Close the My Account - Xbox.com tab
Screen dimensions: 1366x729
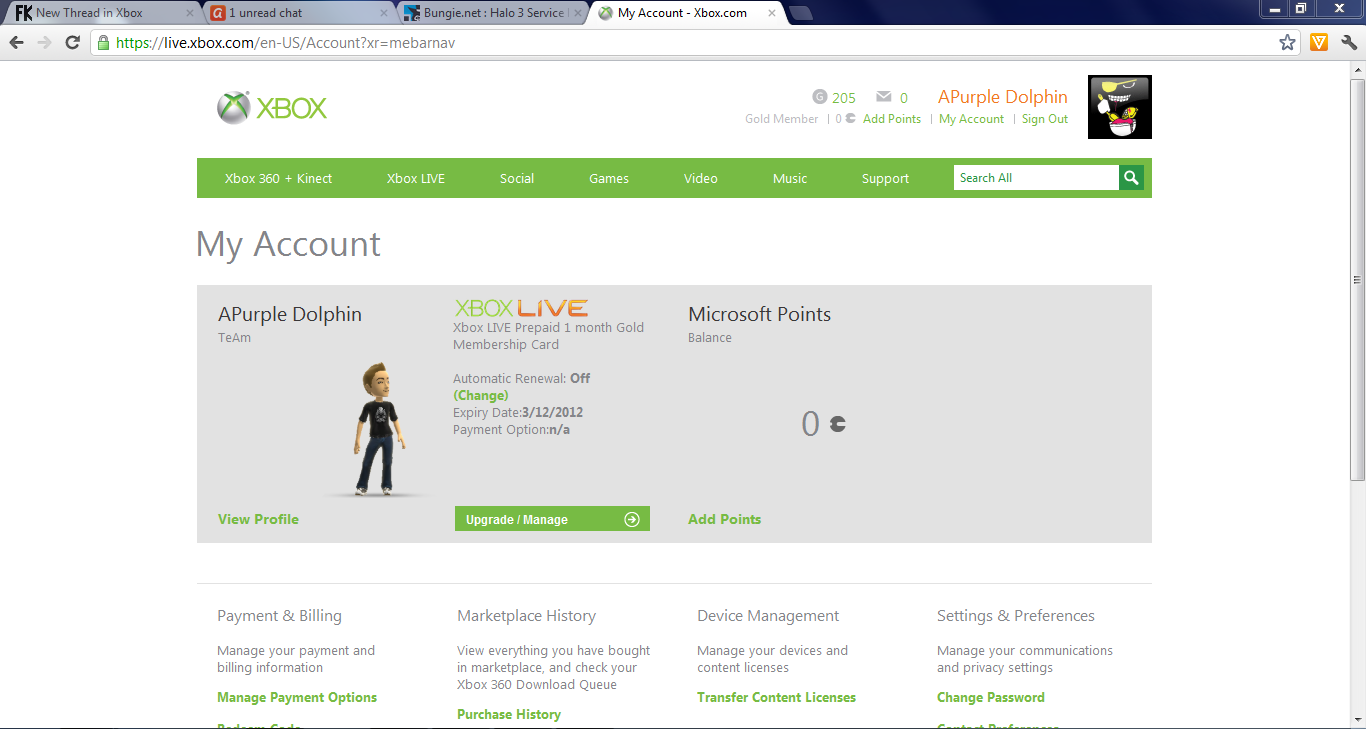tap(771, 13)
